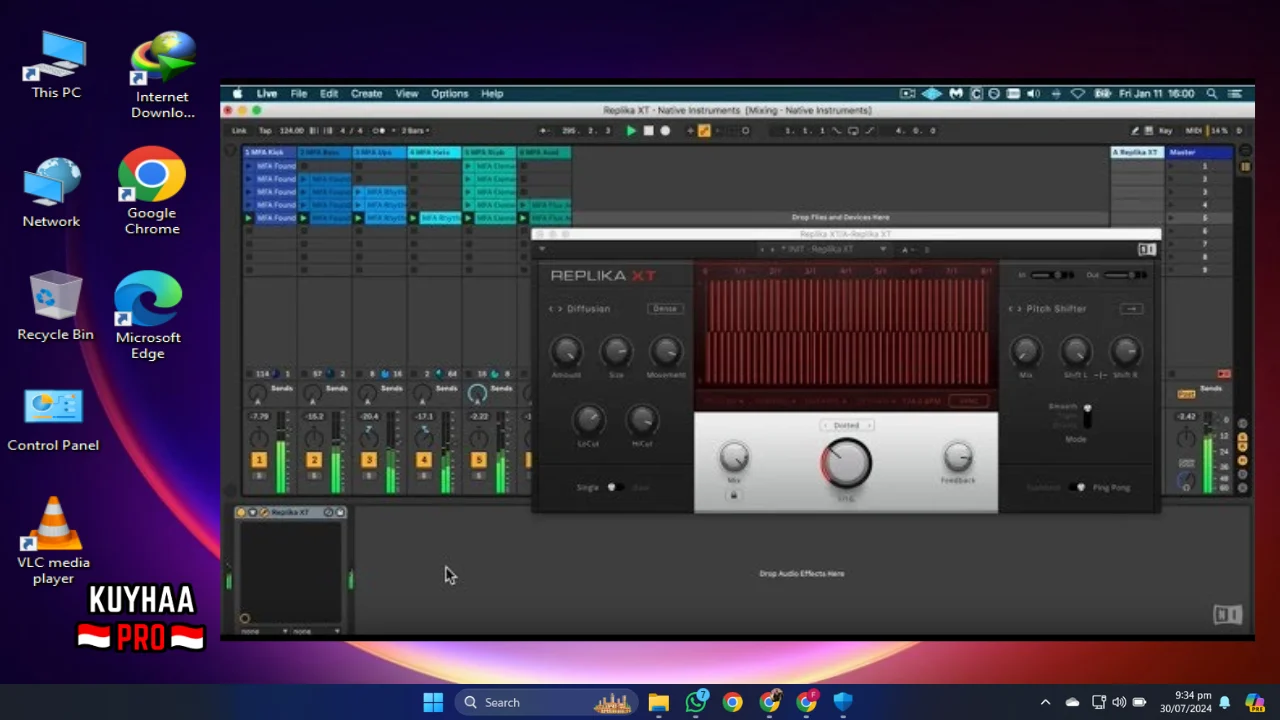Viewport: 1280px width, 720px height.
Task: Select previous modulation effect left of Diffusion
Action: (x=551, y=308)
